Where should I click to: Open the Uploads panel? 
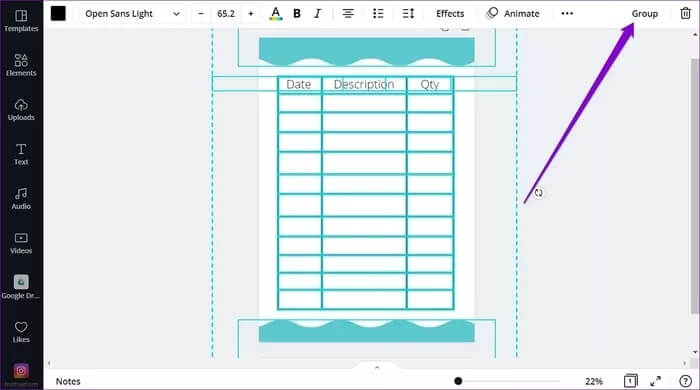tap(21, 110)
